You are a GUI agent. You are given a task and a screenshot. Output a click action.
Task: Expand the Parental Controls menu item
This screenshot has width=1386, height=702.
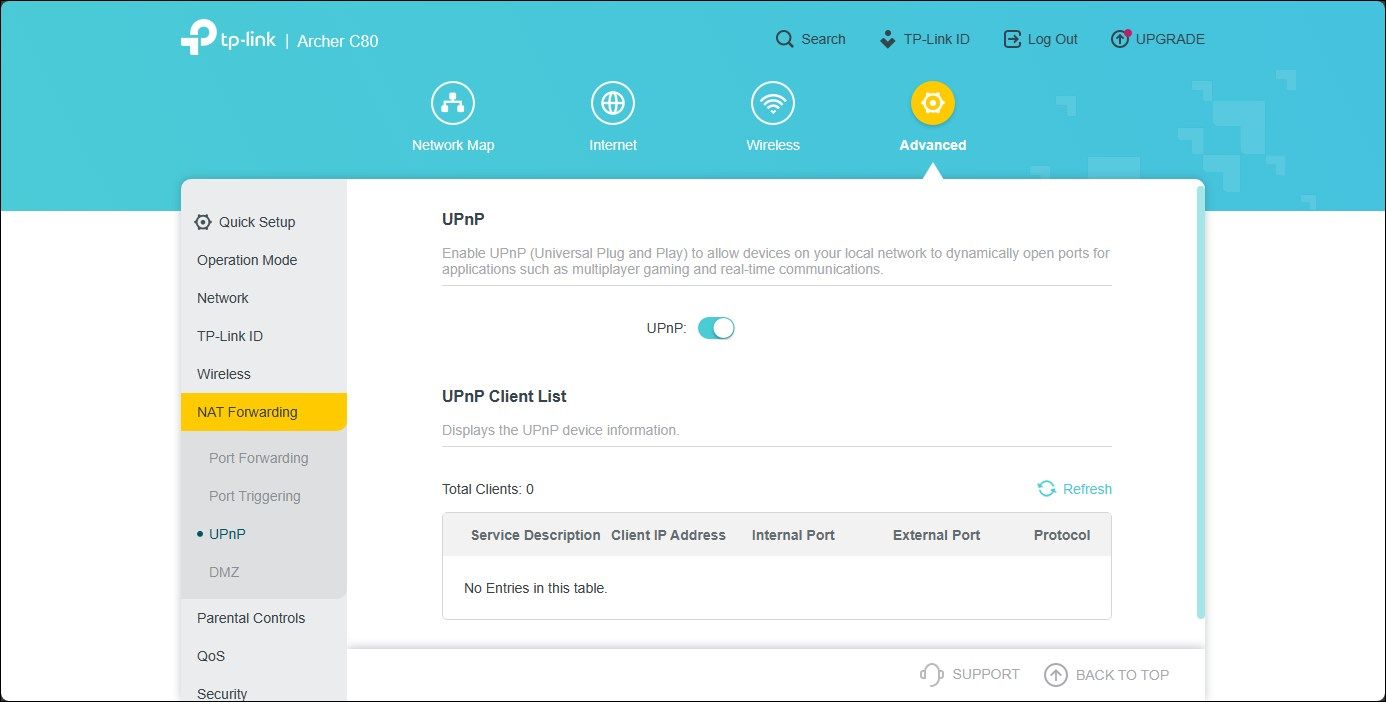250,618
